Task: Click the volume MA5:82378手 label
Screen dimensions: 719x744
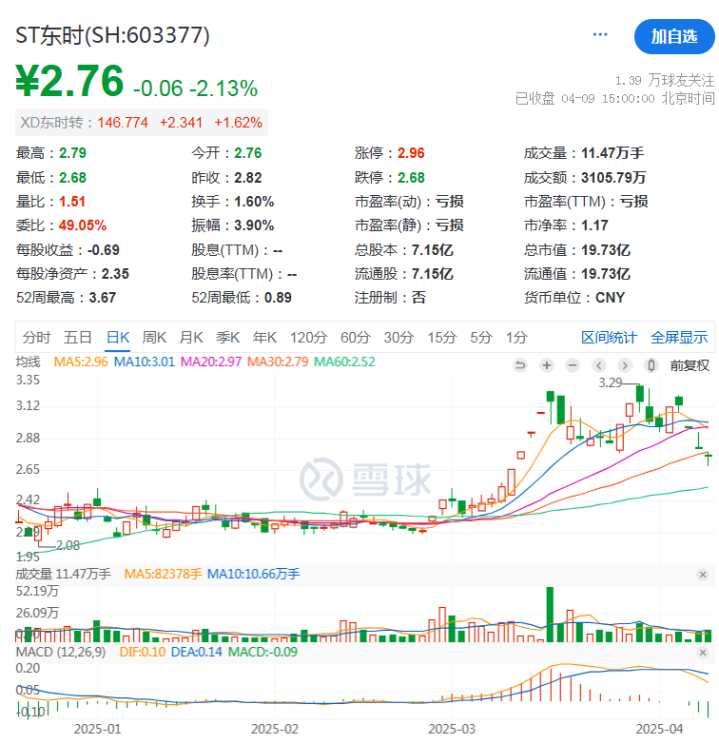Action: [x=163, y=574]
